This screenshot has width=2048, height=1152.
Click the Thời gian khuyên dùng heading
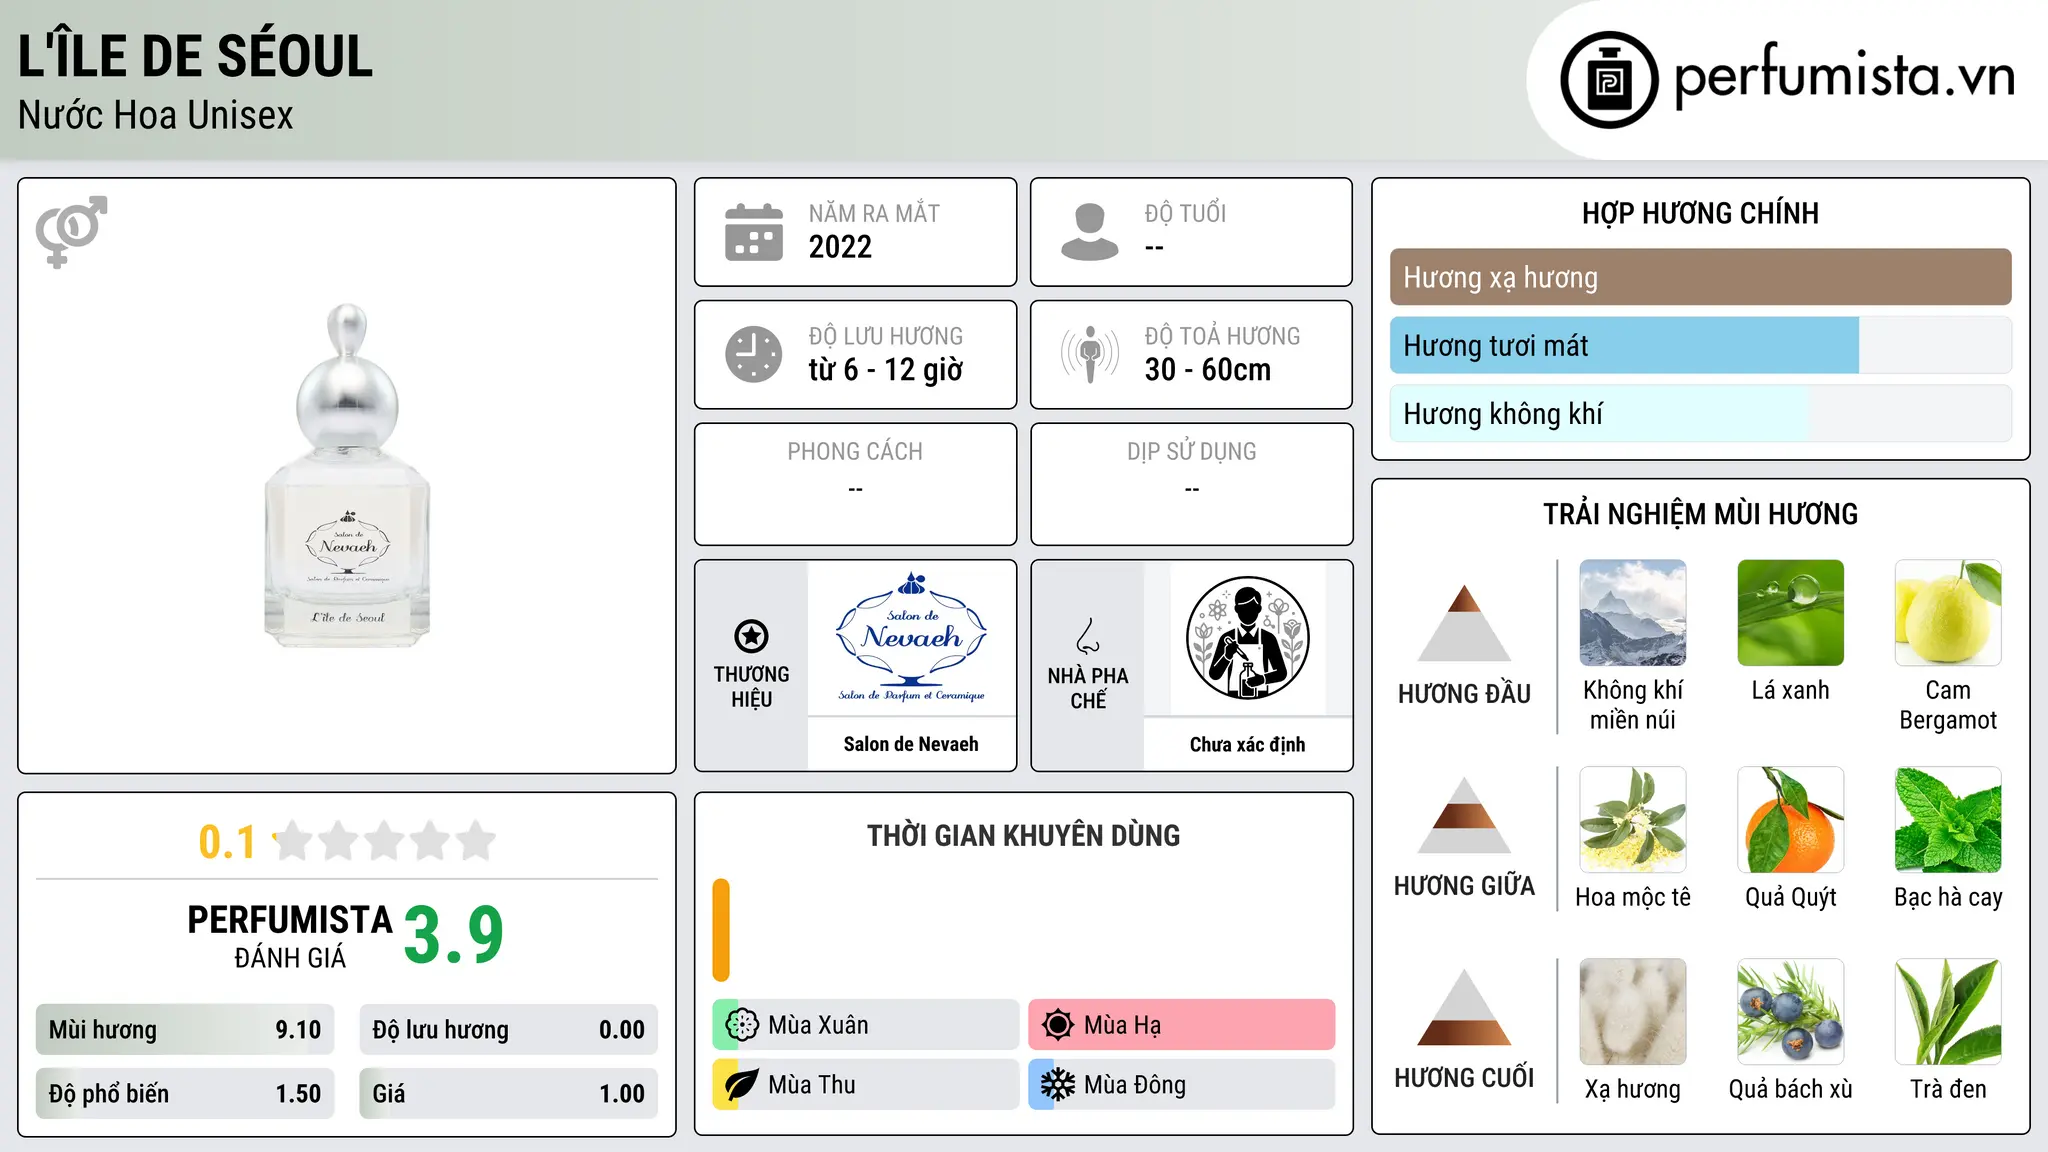click(1023, 836)
